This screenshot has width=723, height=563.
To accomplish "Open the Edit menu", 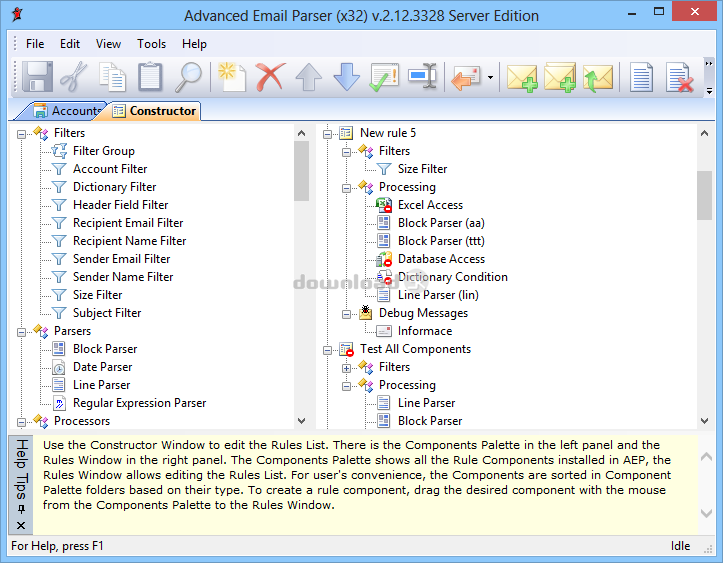I will click(70, 44).
